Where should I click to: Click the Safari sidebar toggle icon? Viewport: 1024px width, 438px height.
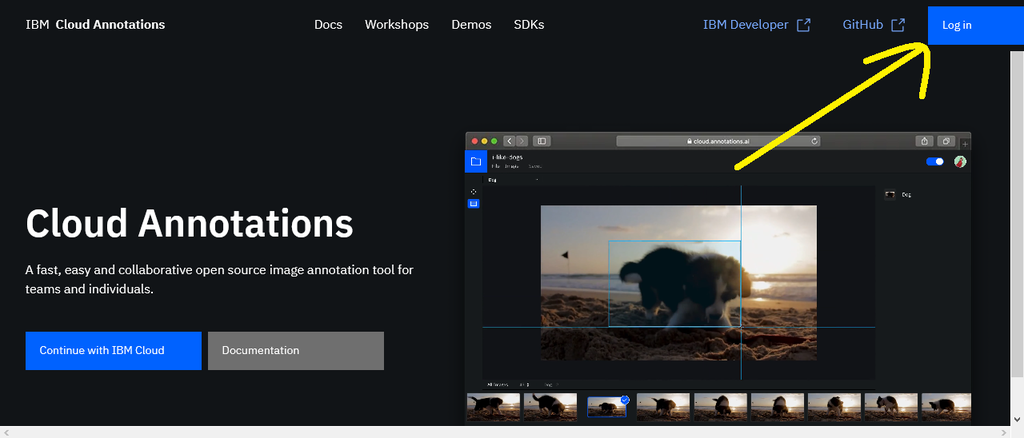542,141
